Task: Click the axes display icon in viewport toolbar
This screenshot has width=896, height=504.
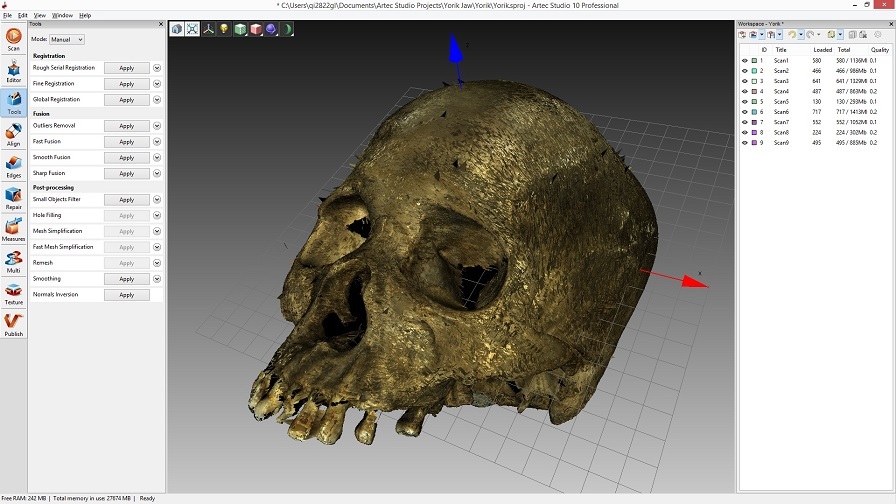Action: click(208, 29)
